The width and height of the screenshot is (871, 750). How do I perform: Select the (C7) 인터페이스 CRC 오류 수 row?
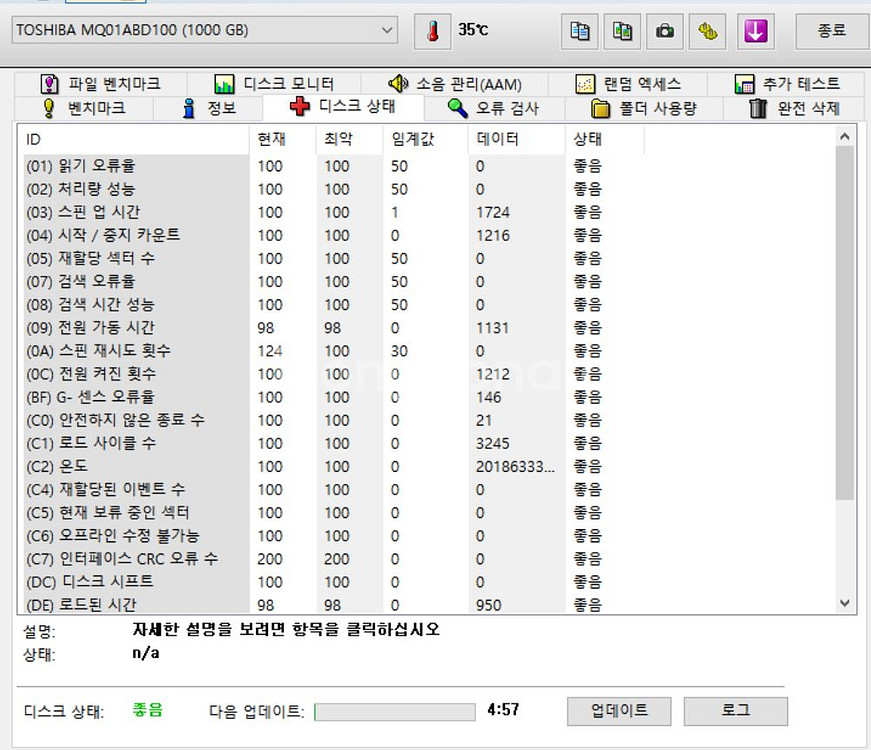point(333,559)
